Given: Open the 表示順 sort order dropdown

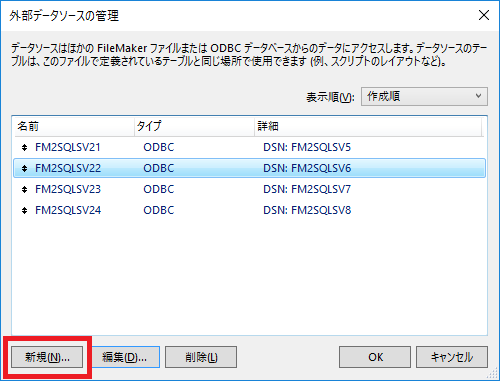Looking at the screenshot, I should coord(424,97).
